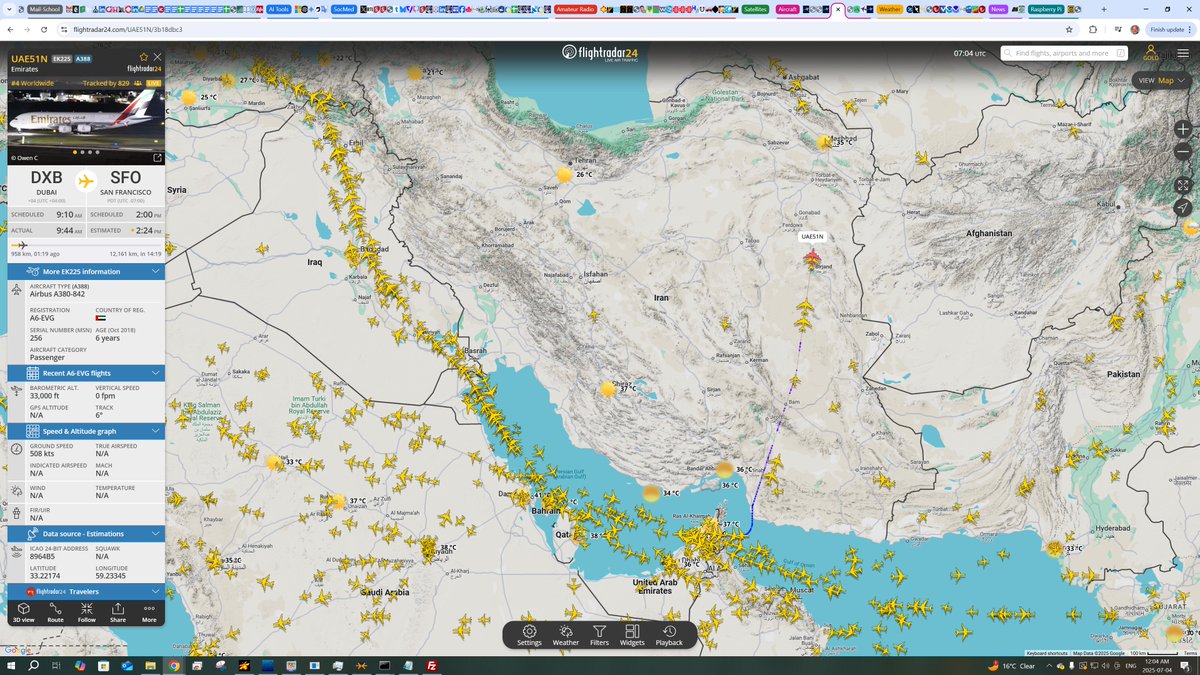Expand Speed & Altitude graph section
This screenshot has height=675, width=1200.
click(86, 431)
